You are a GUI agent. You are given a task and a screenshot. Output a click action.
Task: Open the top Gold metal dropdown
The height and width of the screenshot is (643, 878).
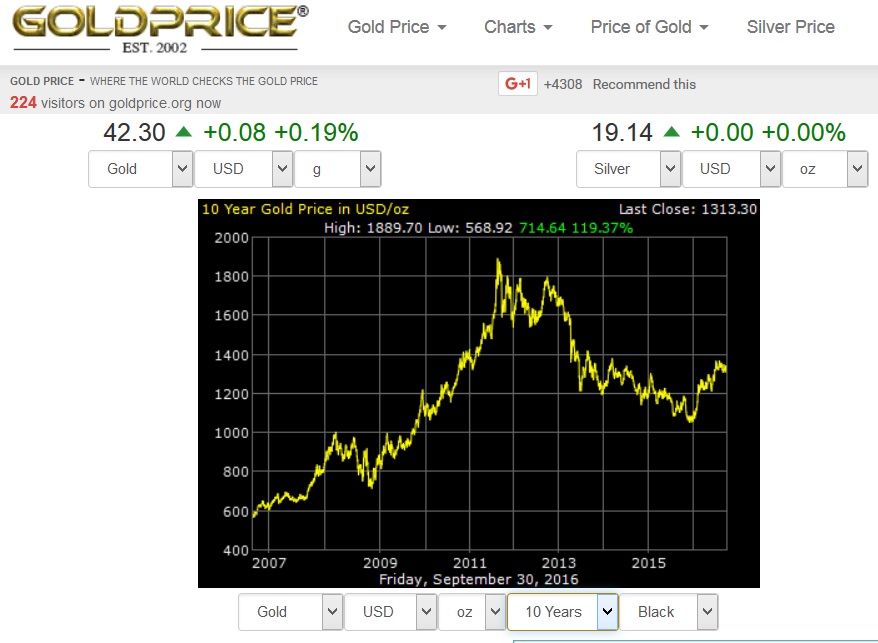click(140, 169)
